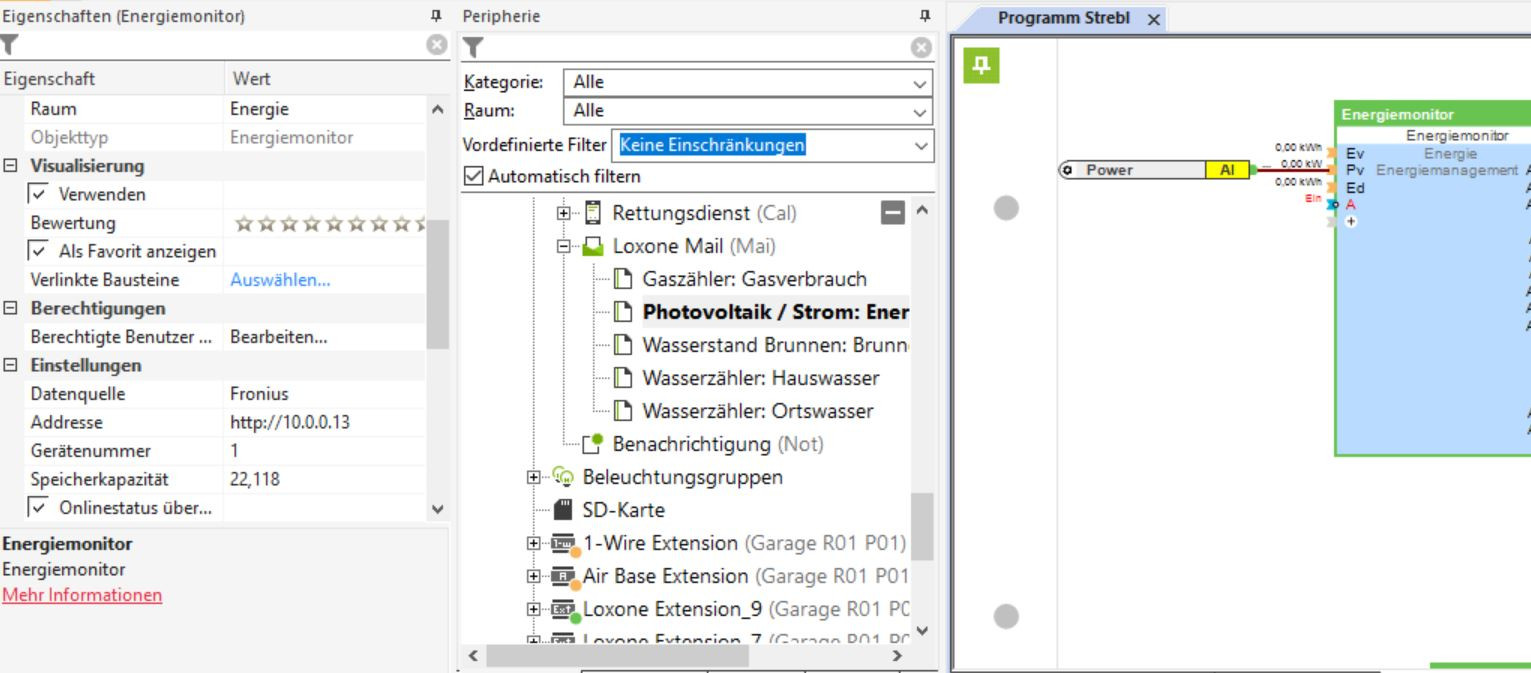Uncheck the Verwenden checkbox

coord(39,194)
